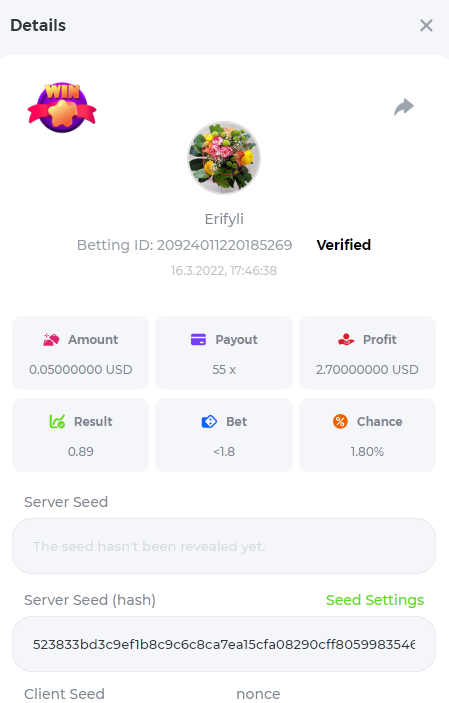The image size is (449, 703).
Task: Click the Erifyli username
Action: click(x=224, y=219)
